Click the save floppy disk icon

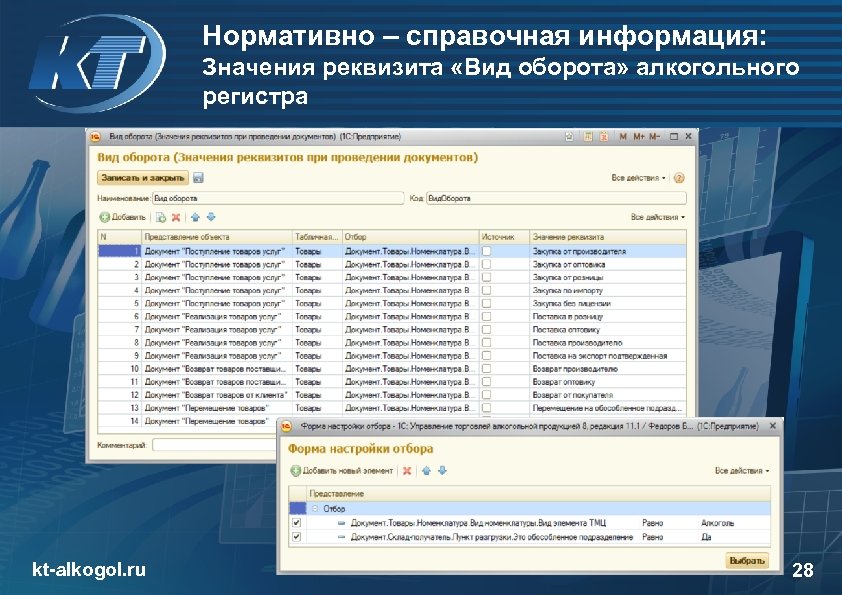pos(198,178)
